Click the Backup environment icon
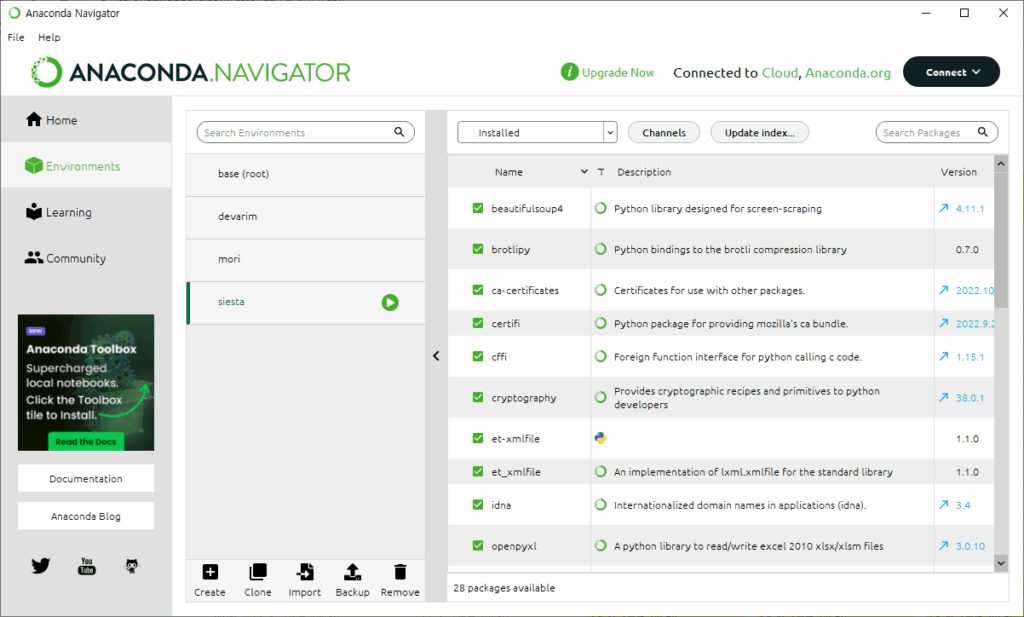This screenshot has height=617, width=1024. click(352, 573)
